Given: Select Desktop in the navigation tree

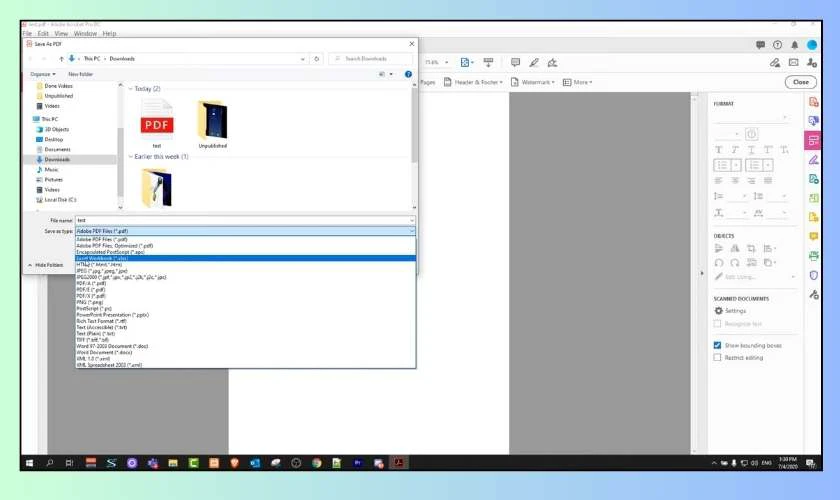Looking at the screenshot, I should (54, 139).
